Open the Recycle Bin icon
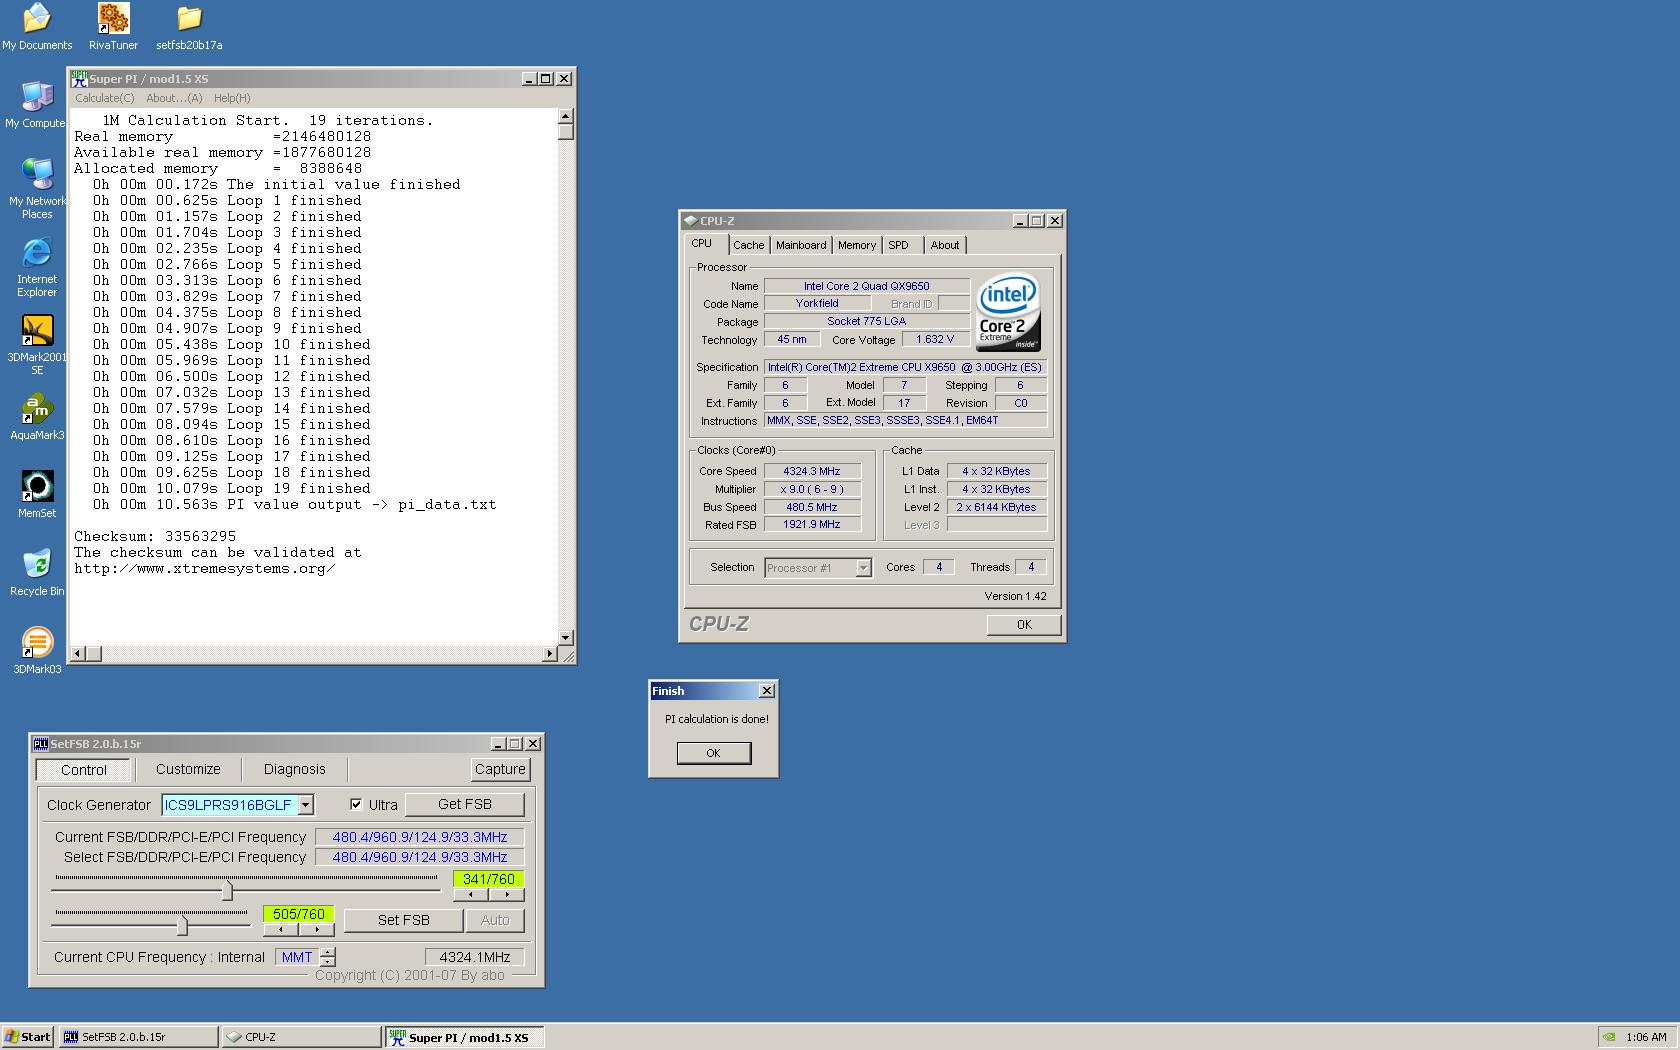The image size is (1680, 1050). pos(37,572)
